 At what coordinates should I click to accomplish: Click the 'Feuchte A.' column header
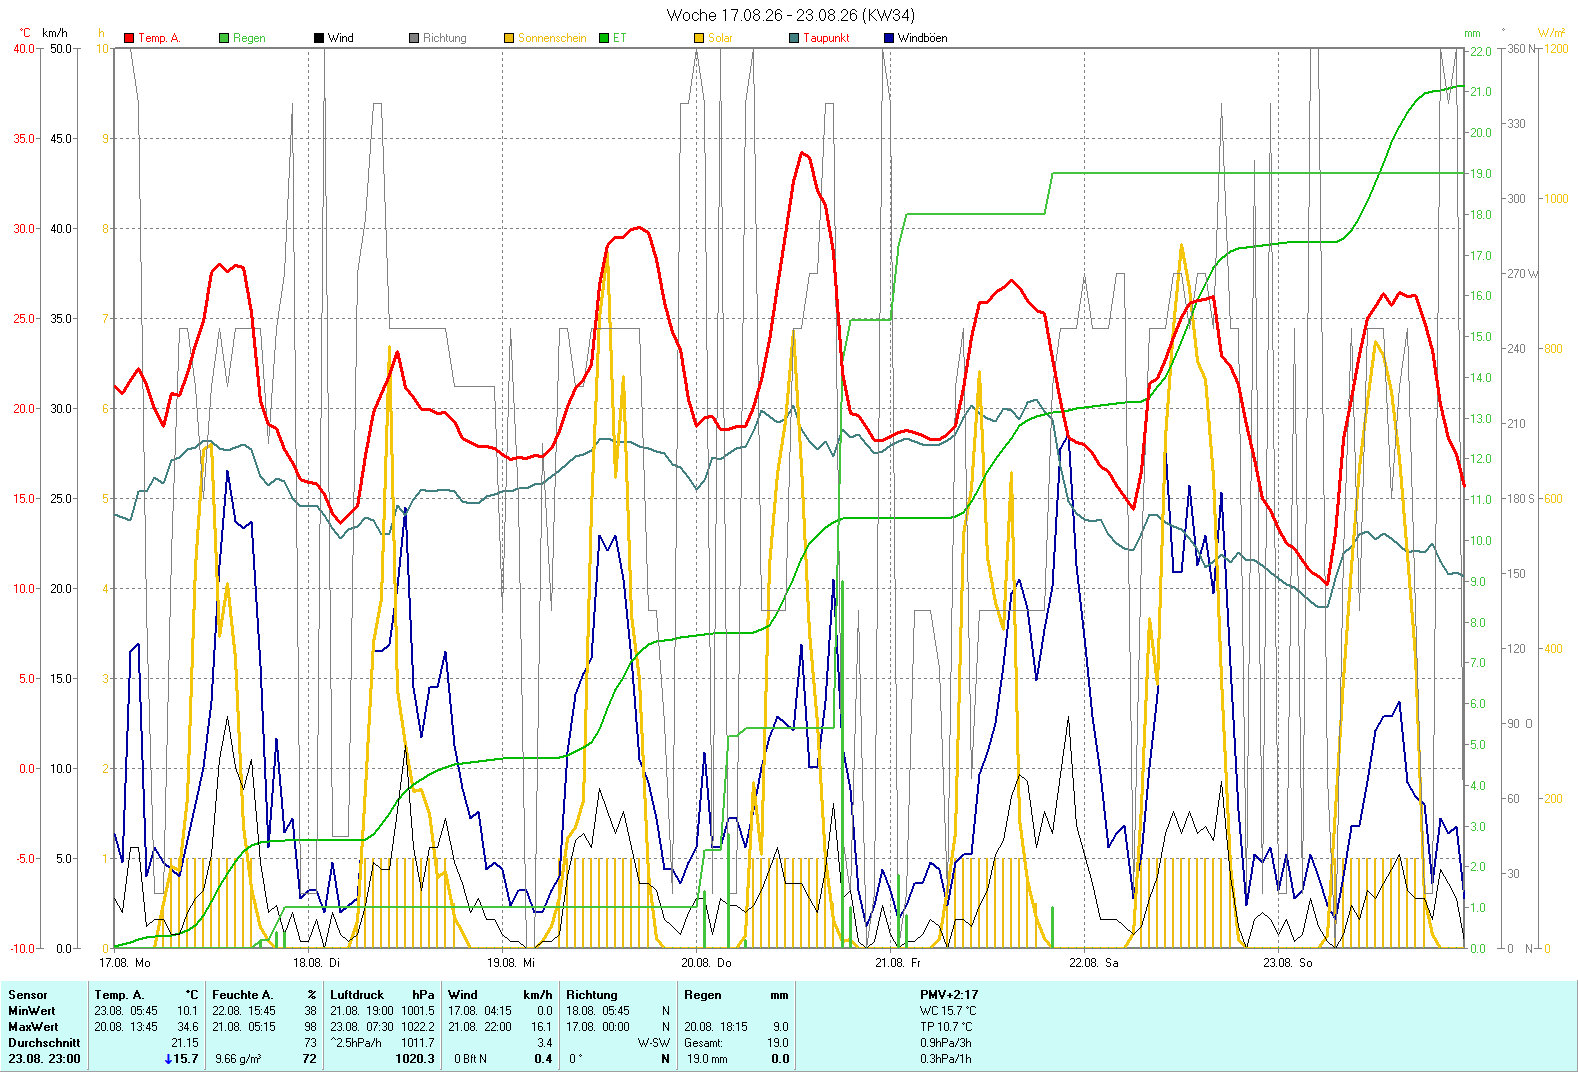[x=243, y=995]
